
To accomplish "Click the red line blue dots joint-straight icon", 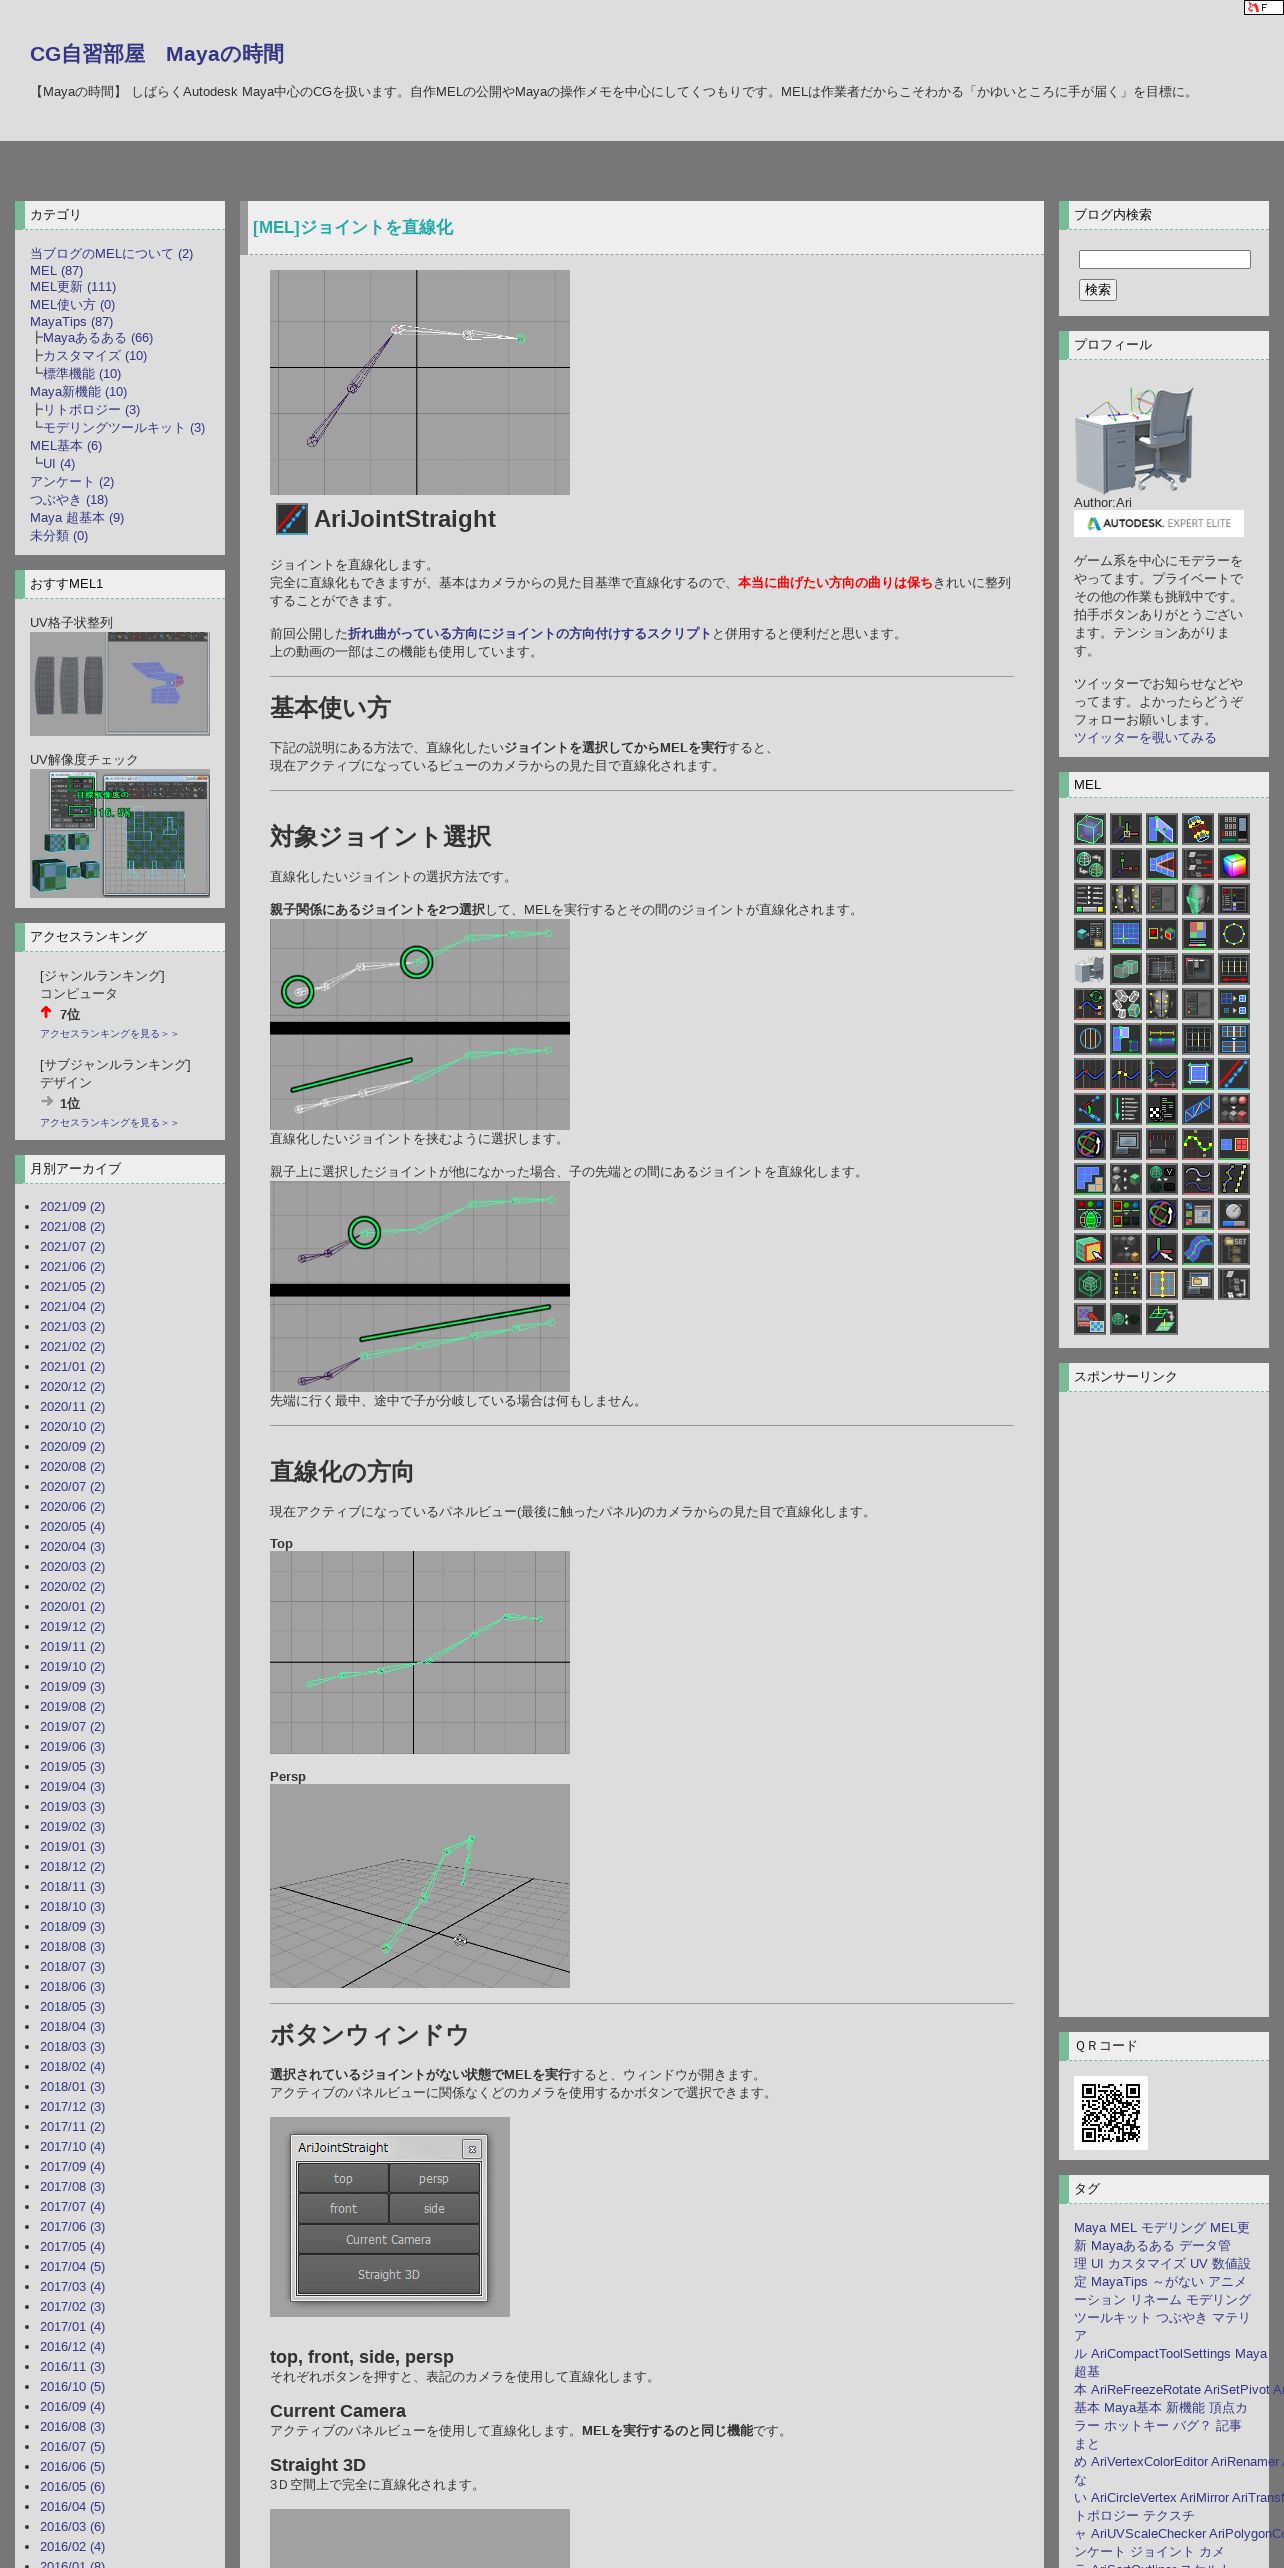I will click(x=1234, y=1074).
